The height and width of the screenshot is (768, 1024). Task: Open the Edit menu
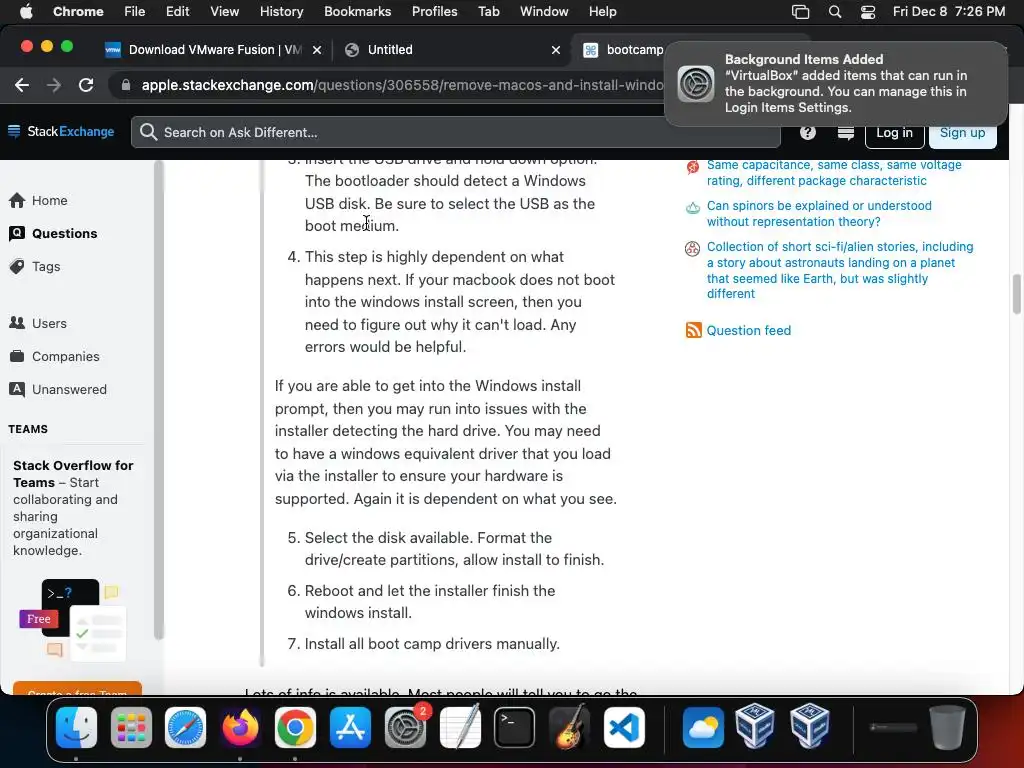[177, 11]
